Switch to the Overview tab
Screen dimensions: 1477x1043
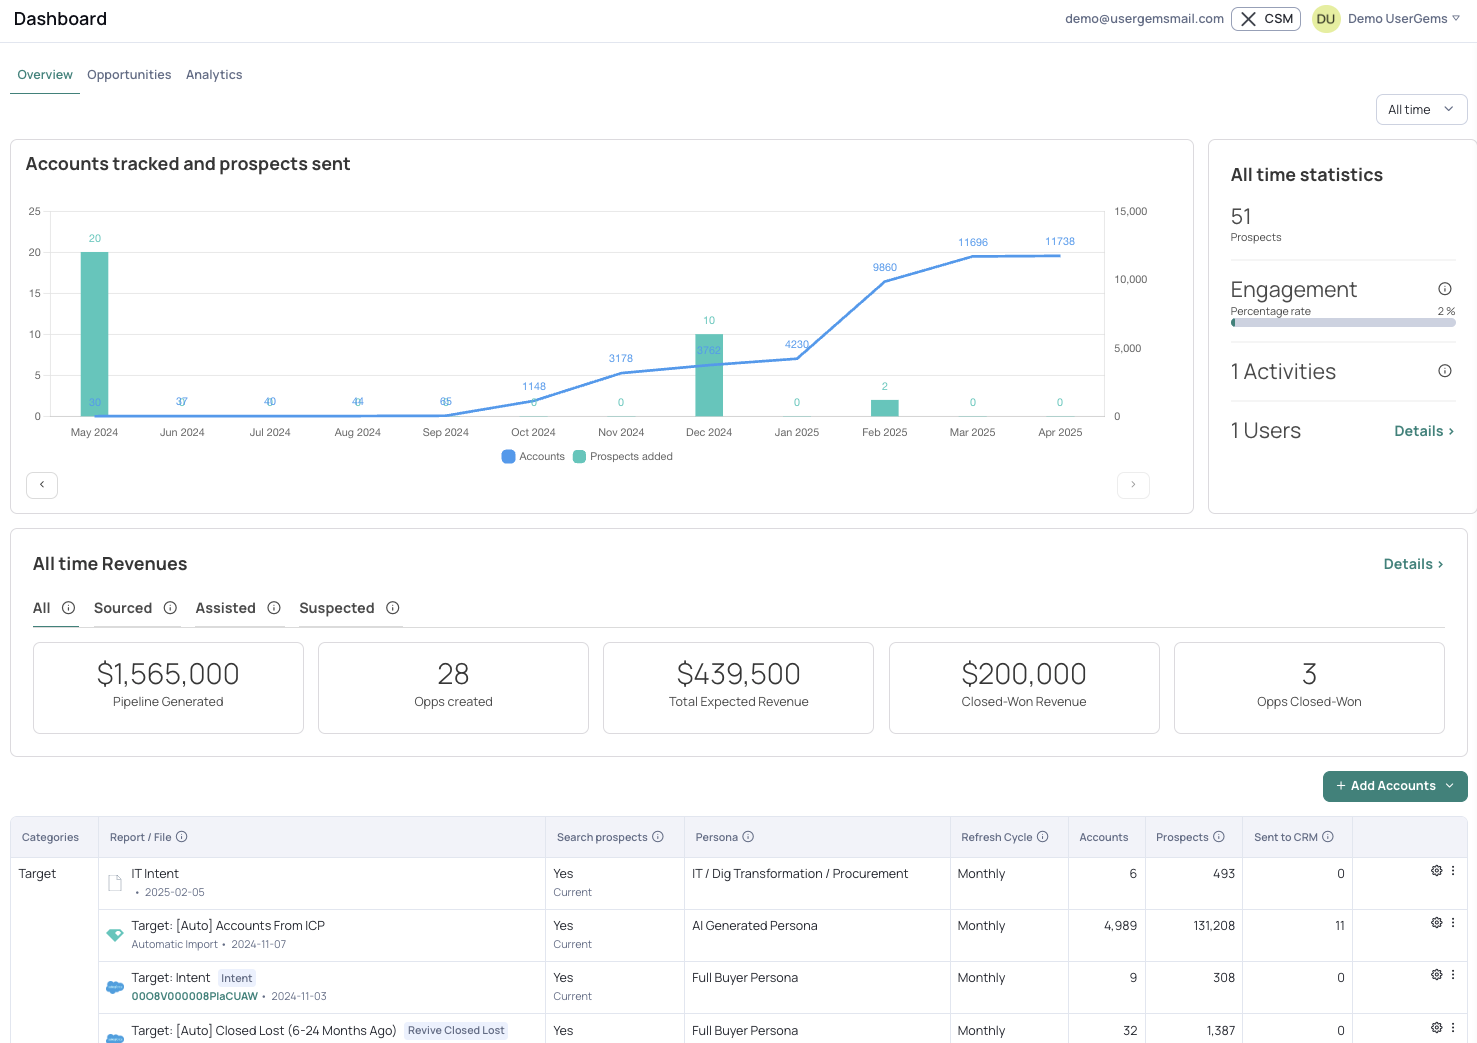point(45,75)
